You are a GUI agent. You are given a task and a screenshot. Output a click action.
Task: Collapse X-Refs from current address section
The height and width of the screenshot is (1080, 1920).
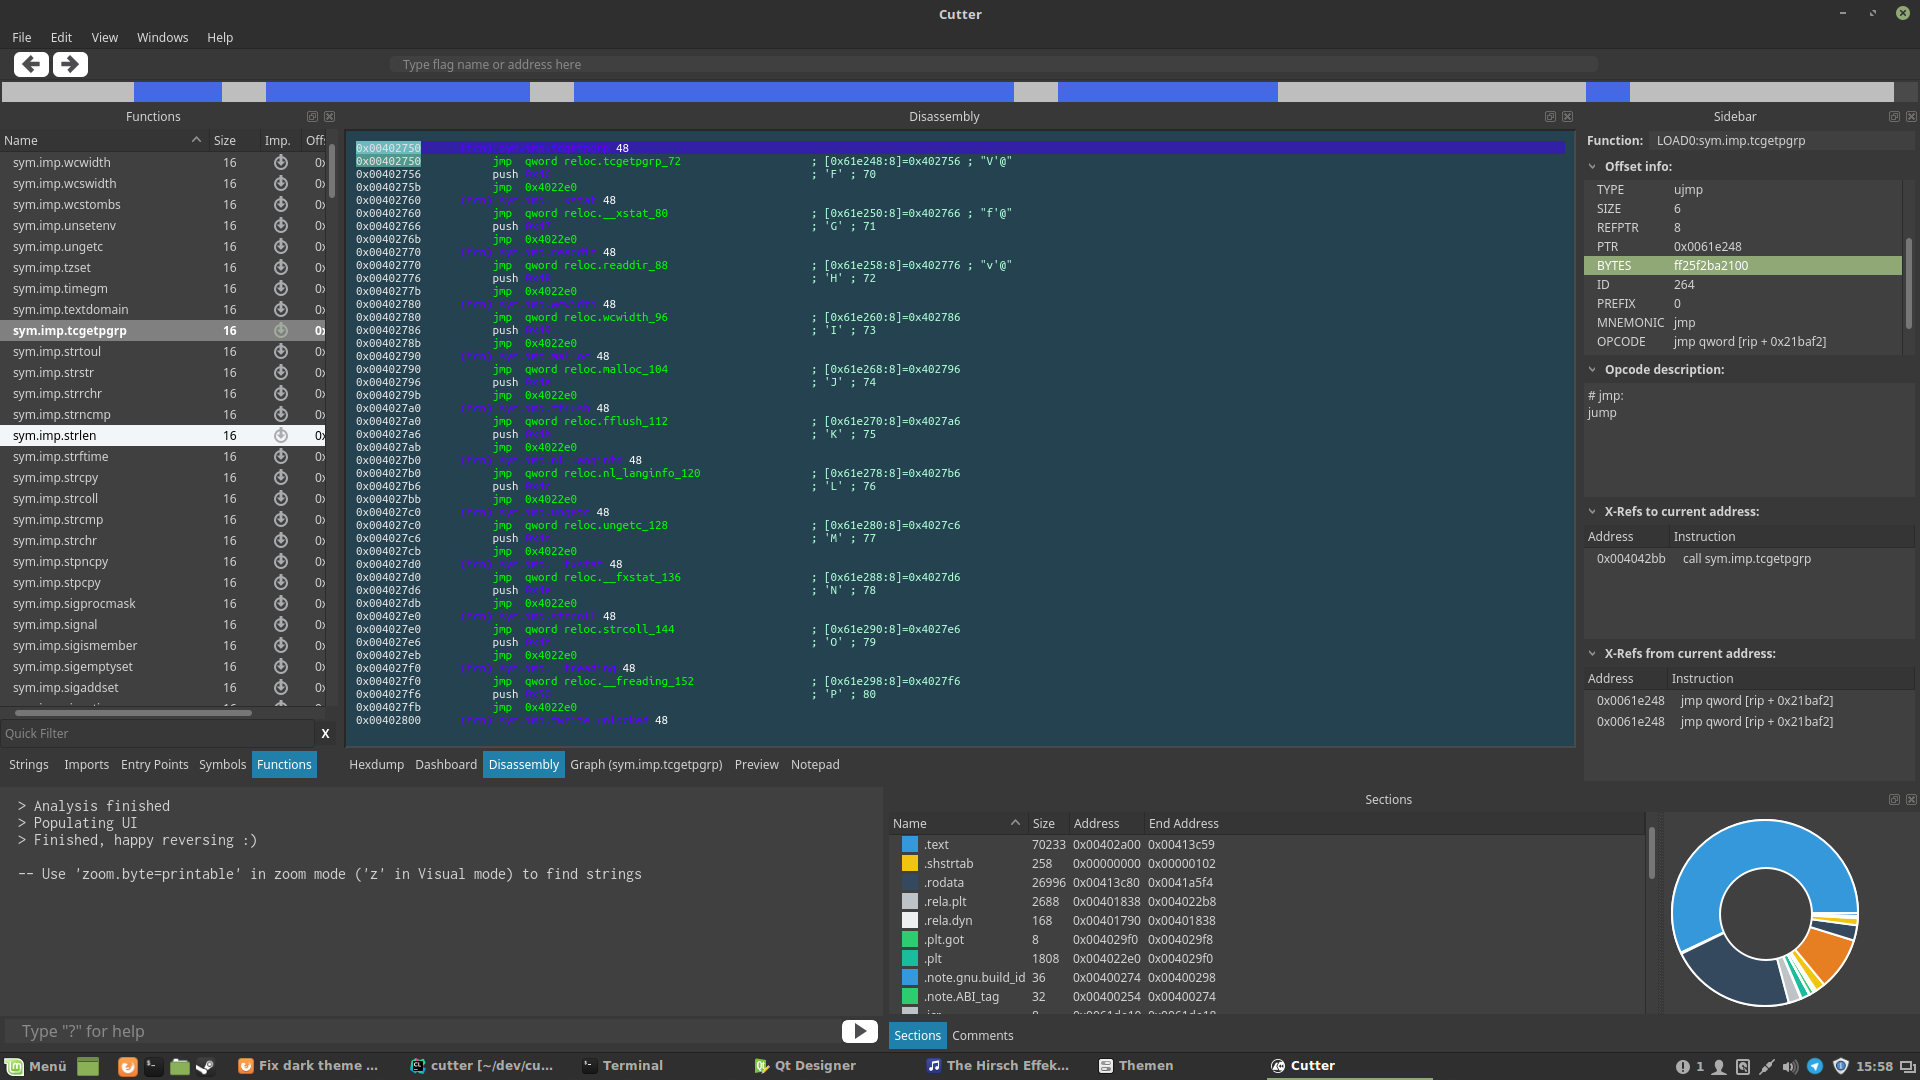click(1593, 654)
